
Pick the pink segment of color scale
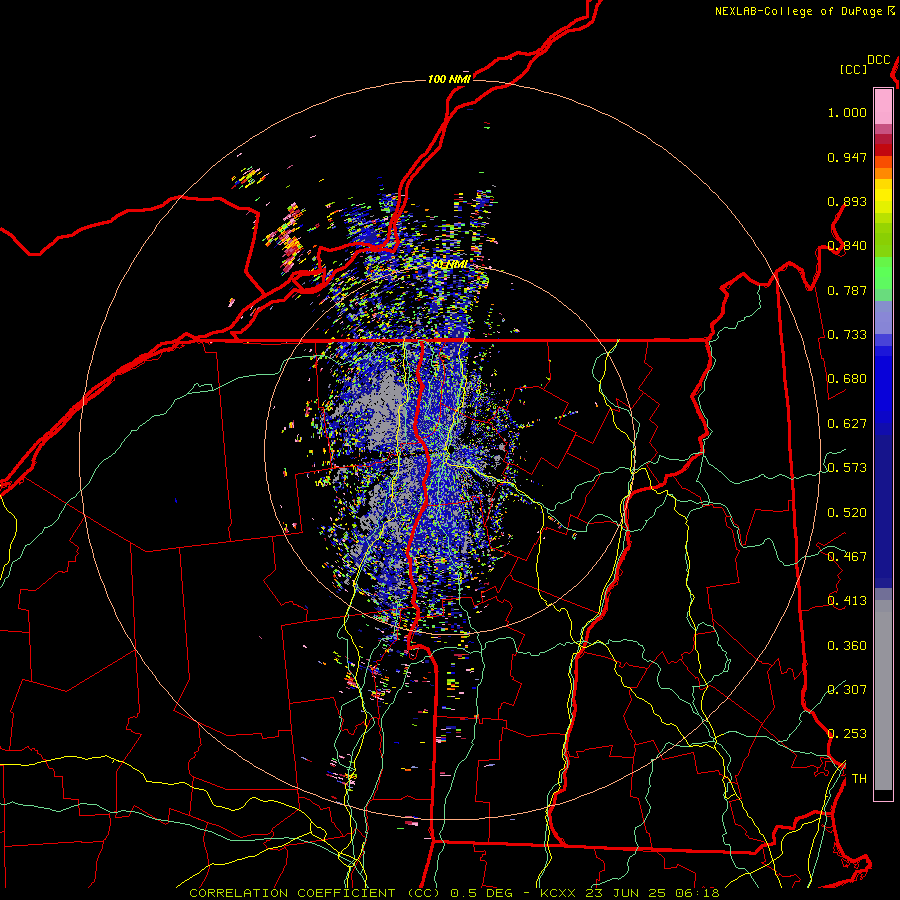(883, 107)
